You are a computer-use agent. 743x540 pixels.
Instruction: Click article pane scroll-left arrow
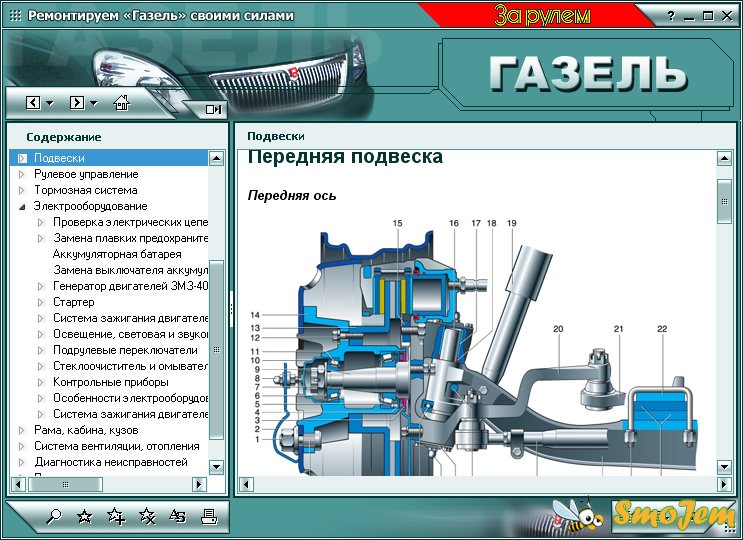[x=246, y=485]
